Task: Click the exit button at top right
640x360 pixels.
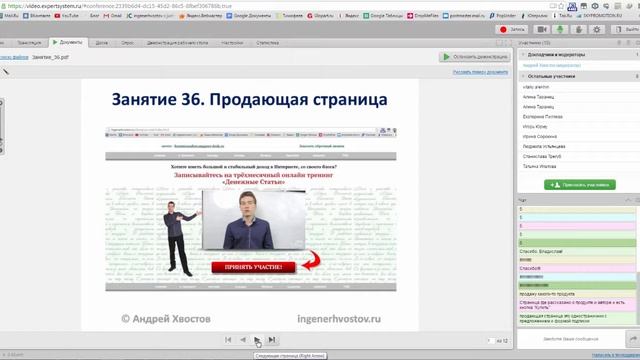Action: 627,29
